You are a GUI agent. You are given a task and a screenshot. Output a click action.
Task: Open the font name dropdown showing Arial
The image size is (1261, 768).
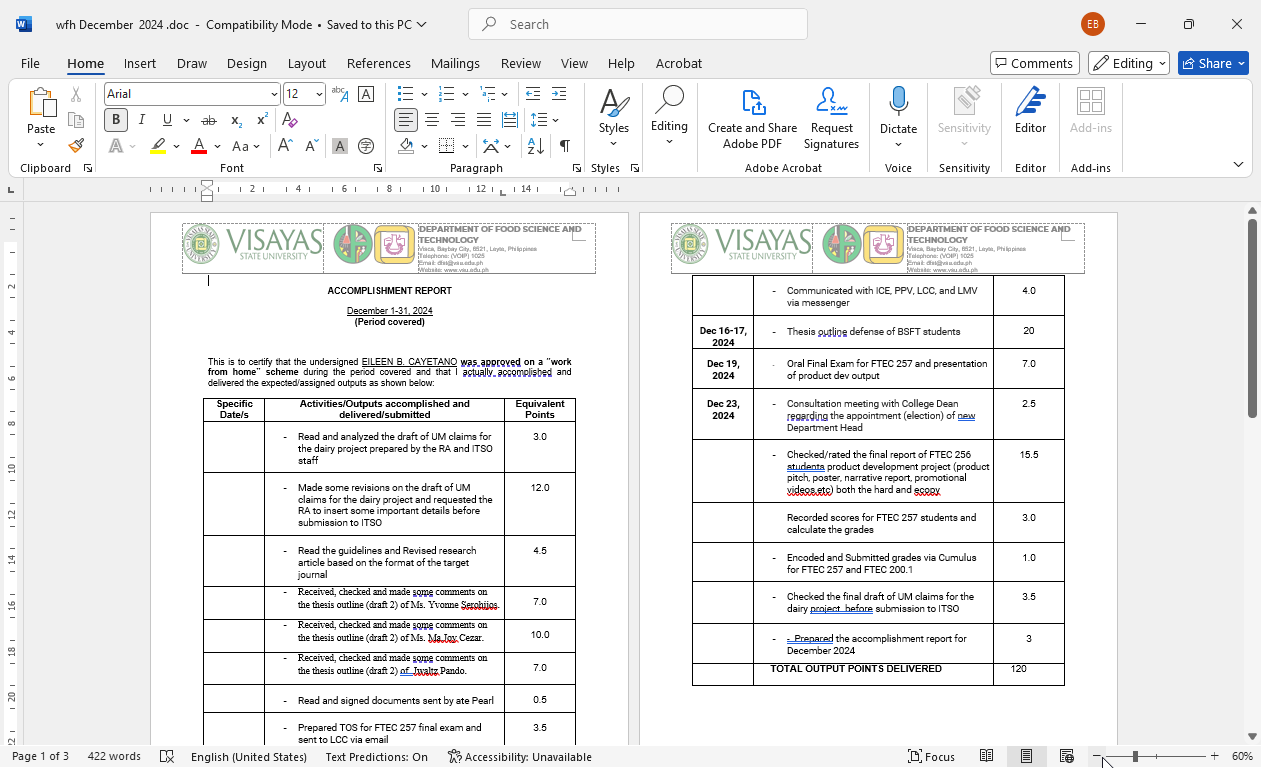273,94
